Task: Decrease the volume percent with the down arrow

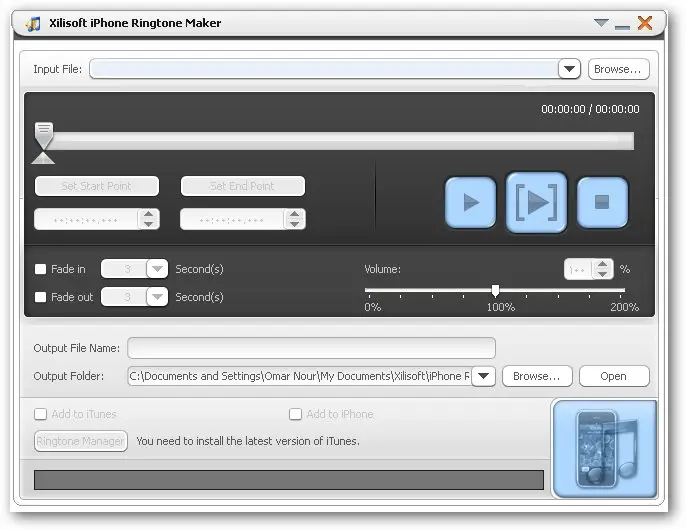Action: [602, 274]
